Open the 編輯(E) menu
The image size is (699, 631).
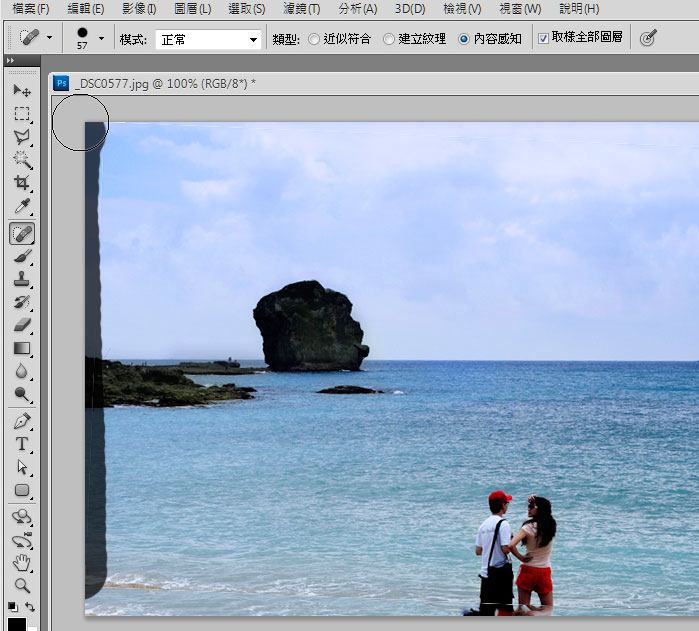[x=86, y=8]
